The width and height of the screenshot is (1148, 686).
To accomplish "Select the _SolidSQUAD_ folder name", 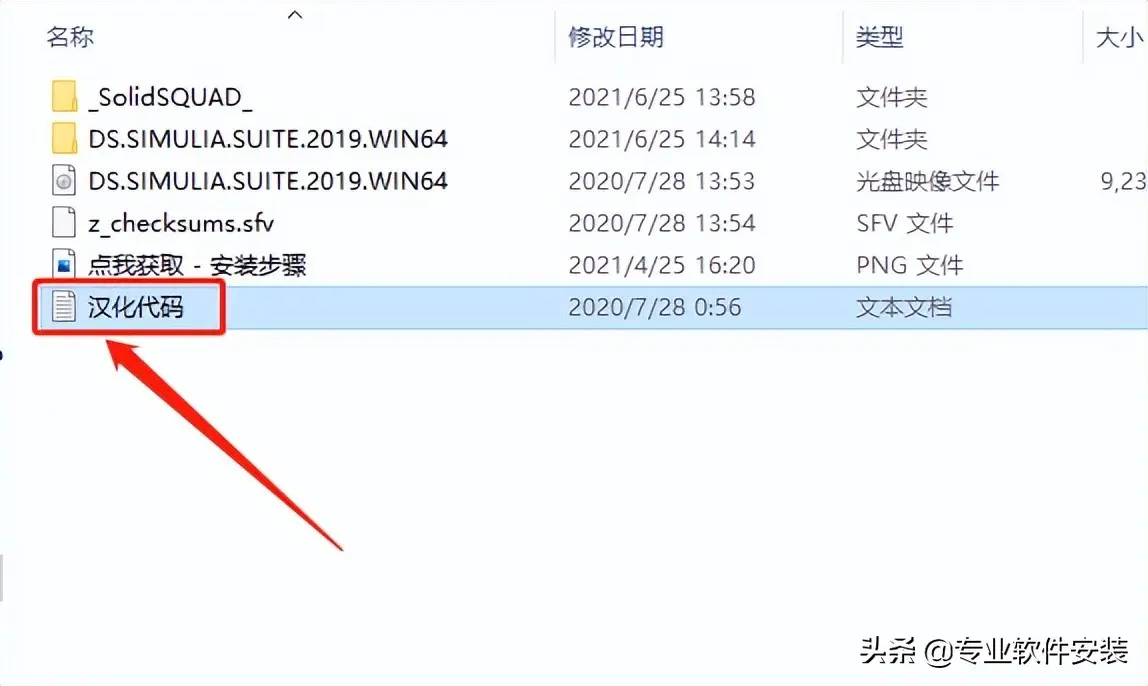I will coord(170,97).
